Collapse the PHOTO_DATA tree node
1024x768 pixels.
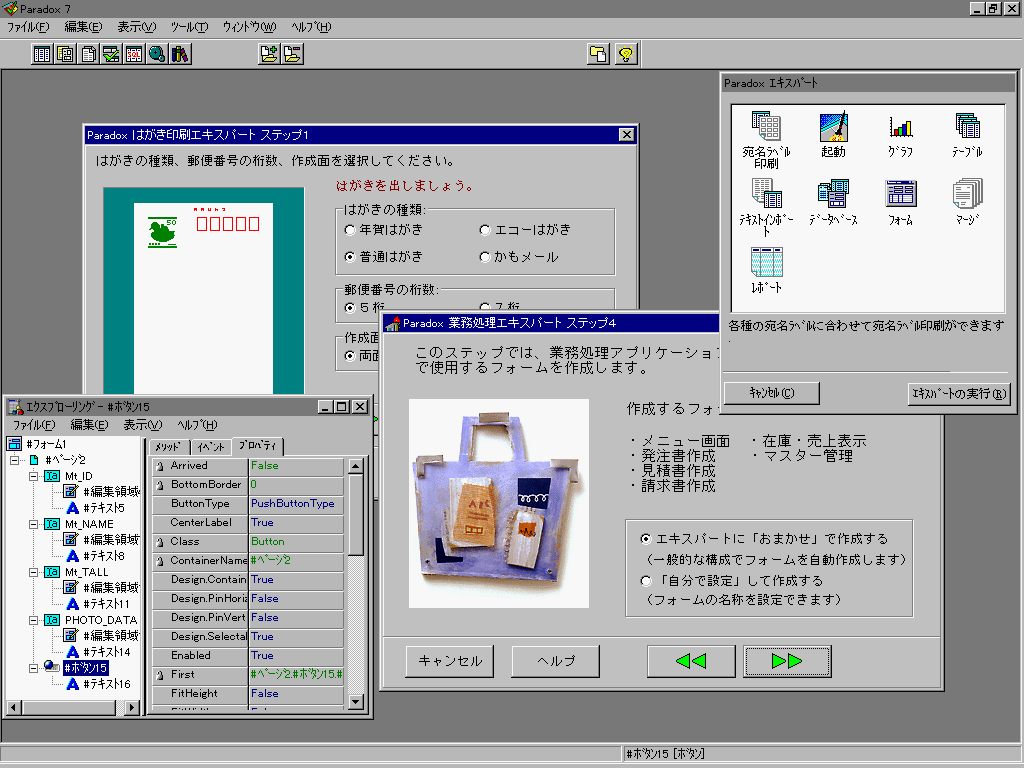click(33, 620)
